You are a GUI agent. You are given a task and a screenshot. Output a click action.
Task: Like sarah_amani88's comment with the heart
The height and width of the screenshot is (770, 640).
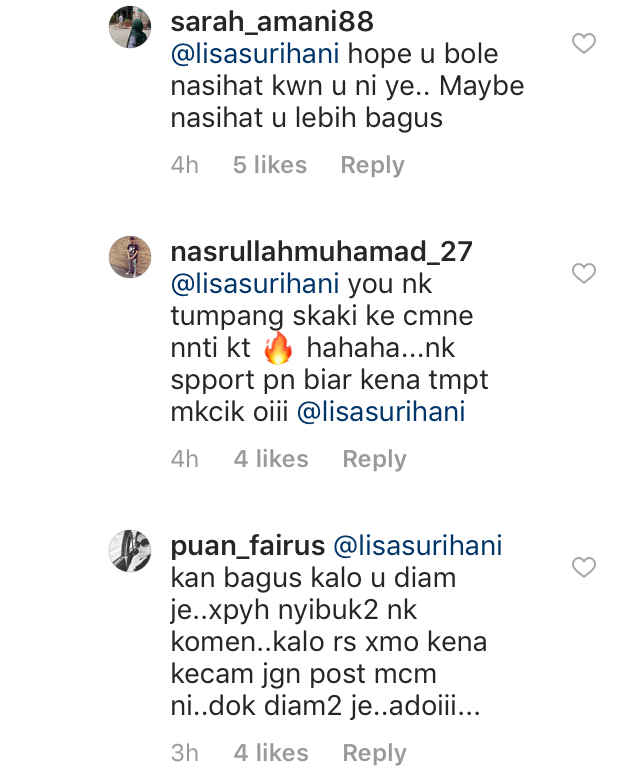[x=583, y=44]
